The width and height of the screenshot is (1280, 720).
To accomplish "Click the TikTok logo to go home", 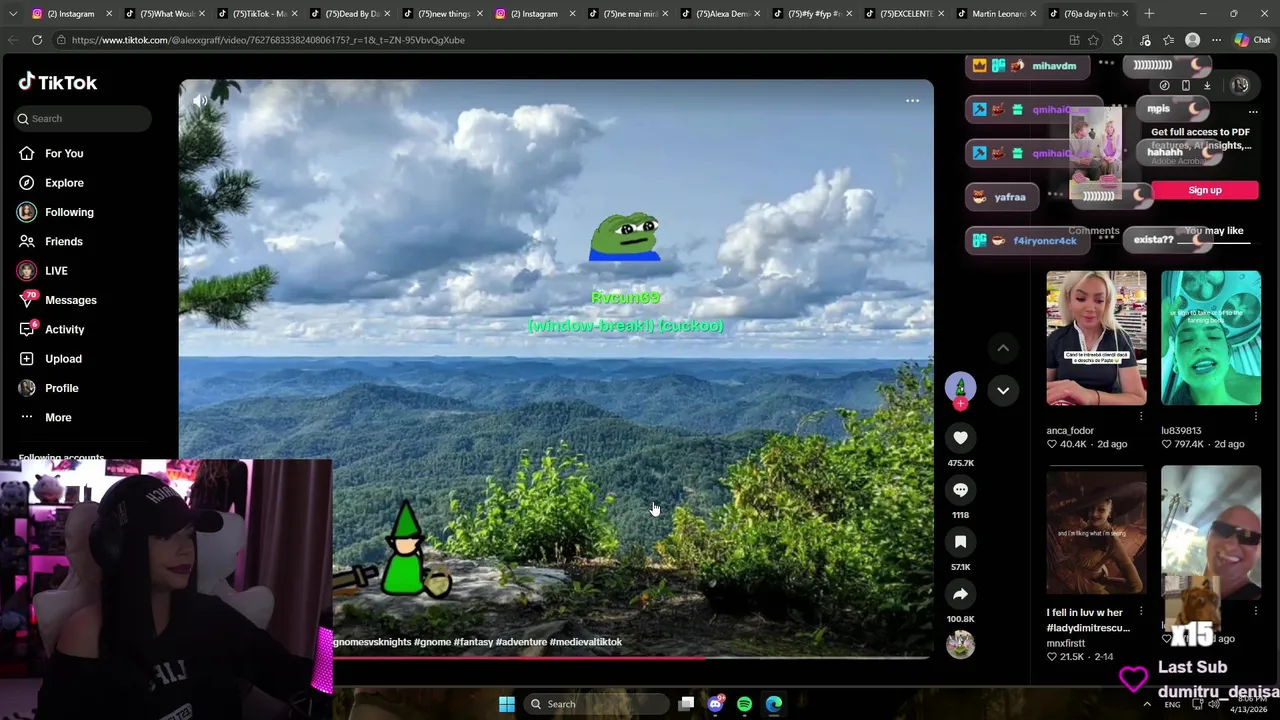I will pyautogui.click(x=57, y=82).
